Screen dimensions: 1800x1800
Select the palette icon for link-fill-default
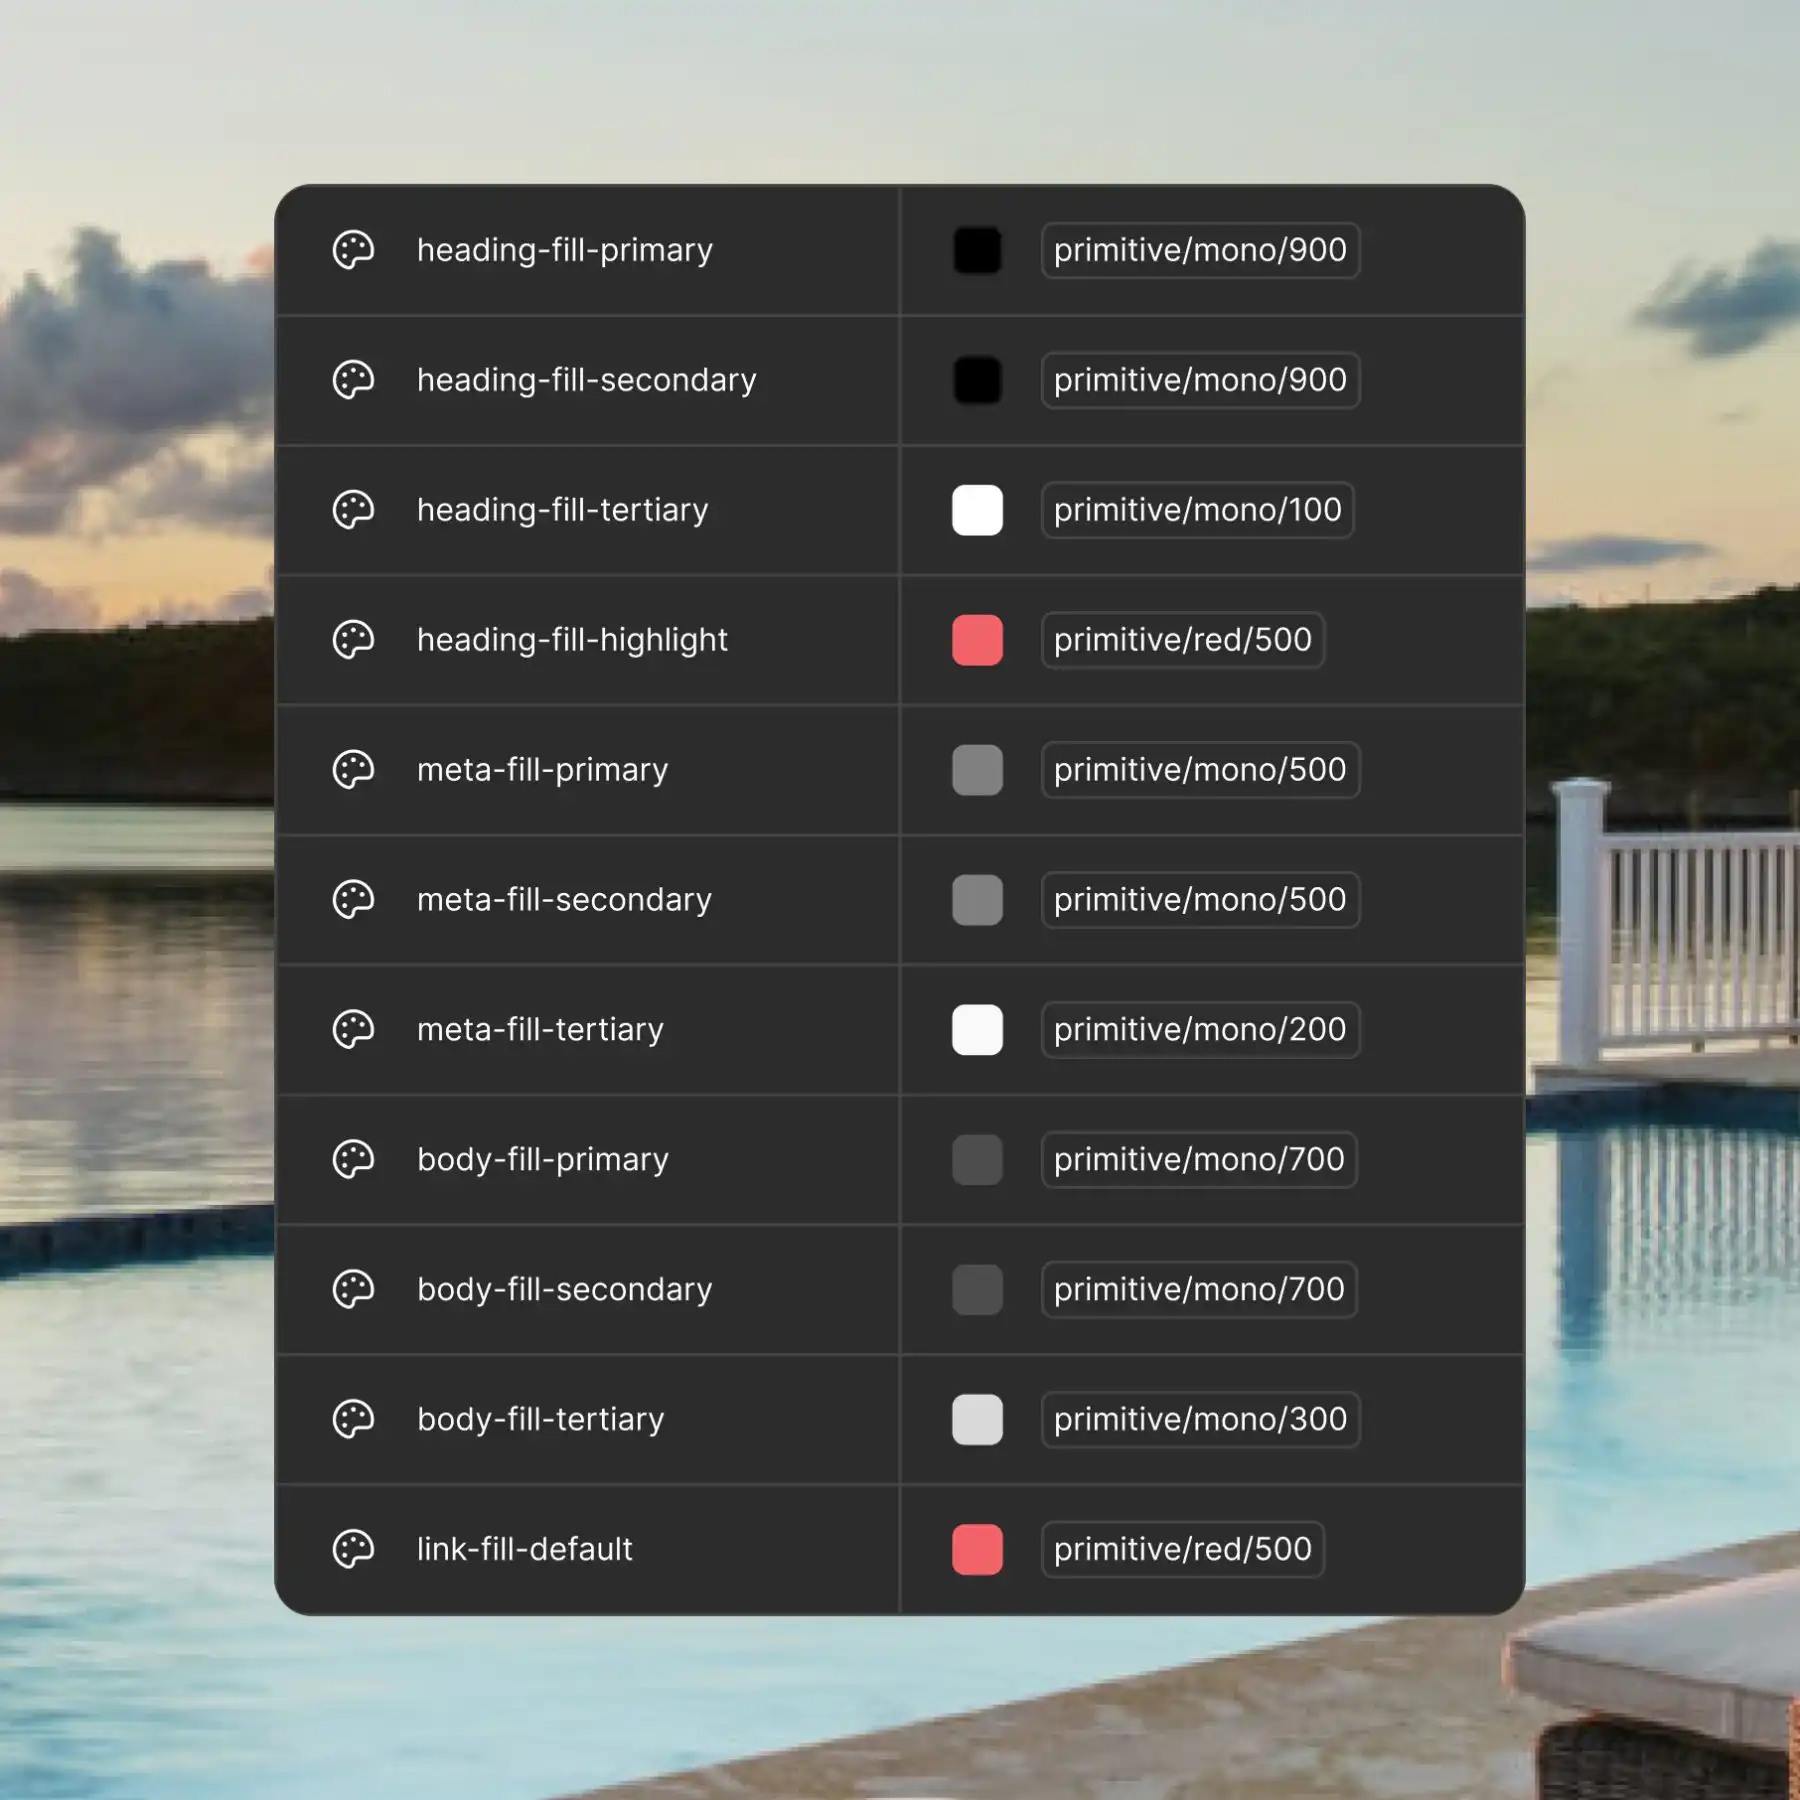pyautogui.click(x=352, y=1549)
